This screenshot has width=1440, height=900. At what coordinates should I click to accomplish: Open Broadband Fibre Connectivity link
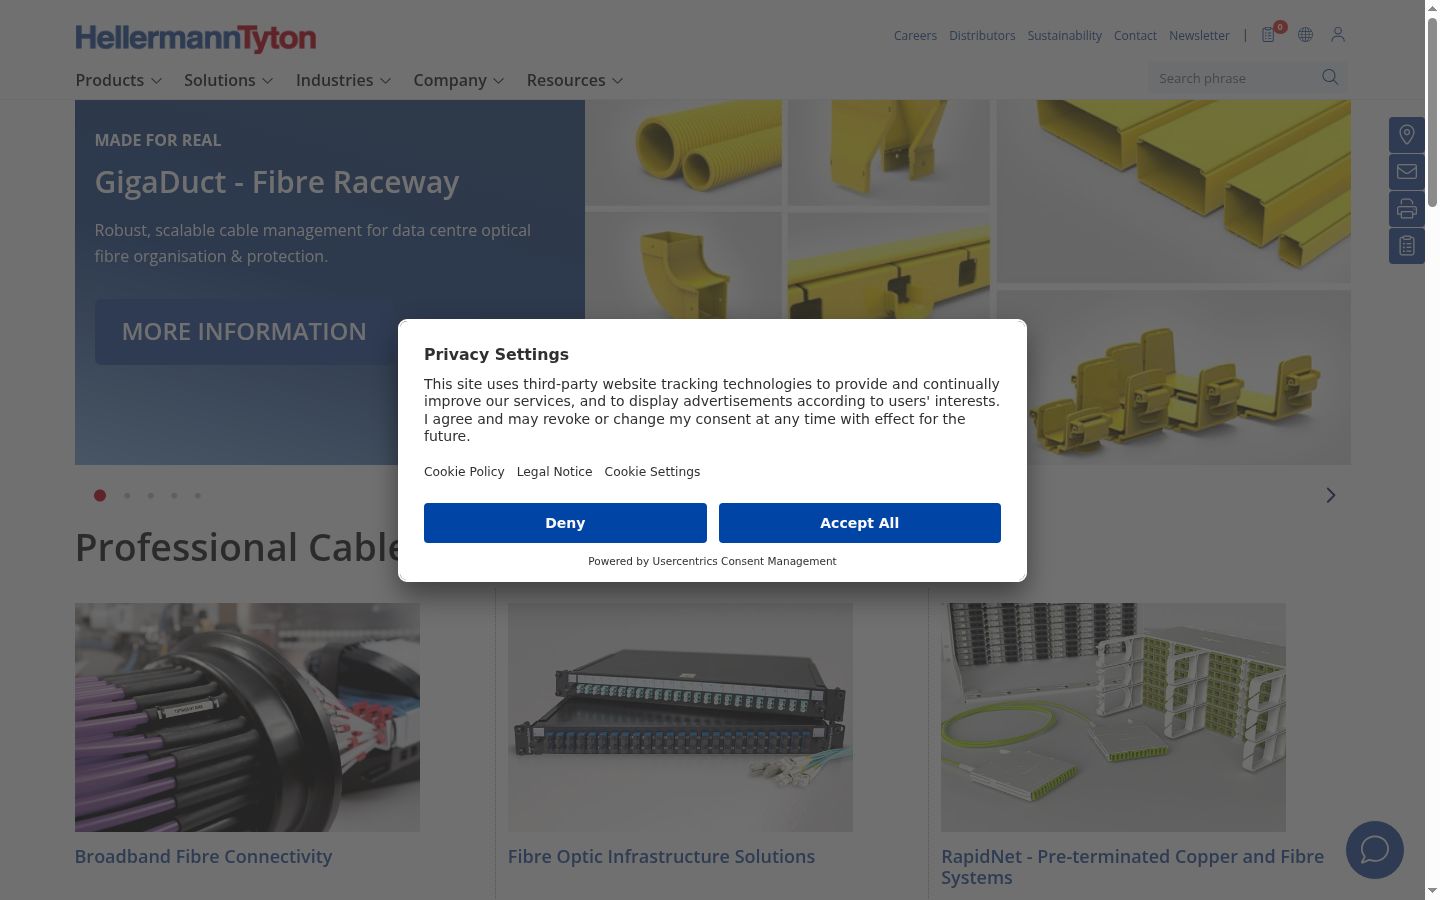(x=203, y=857)
